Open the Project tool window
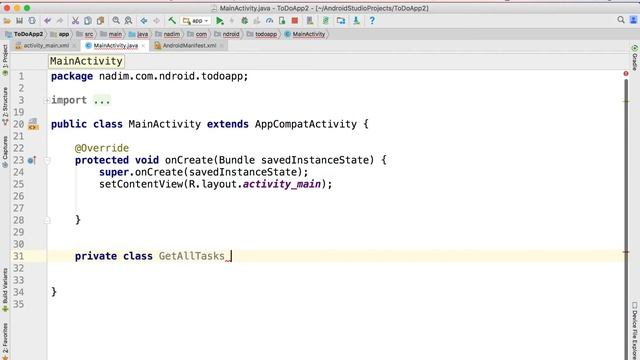Screen dimensions: 640x360 pyautogui.click(x=5, y=60)
